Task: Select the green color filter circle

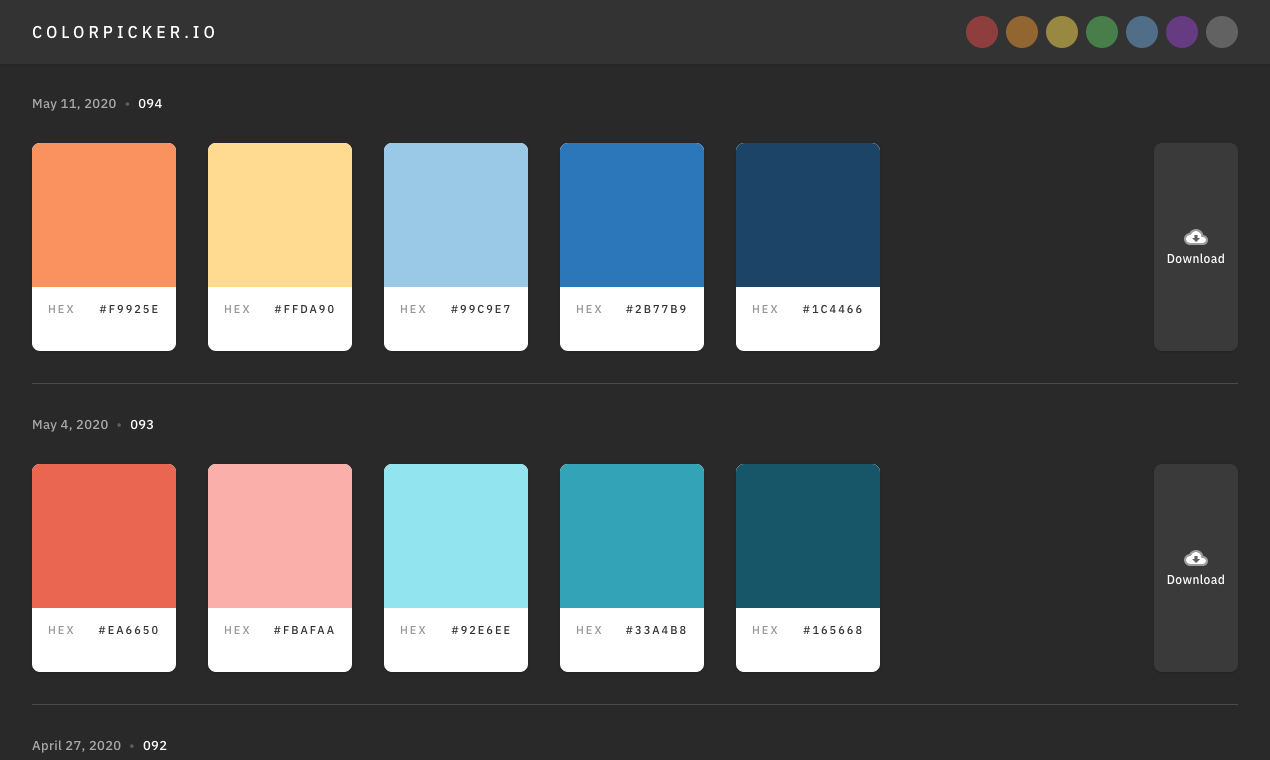Action: point(1102,31)
